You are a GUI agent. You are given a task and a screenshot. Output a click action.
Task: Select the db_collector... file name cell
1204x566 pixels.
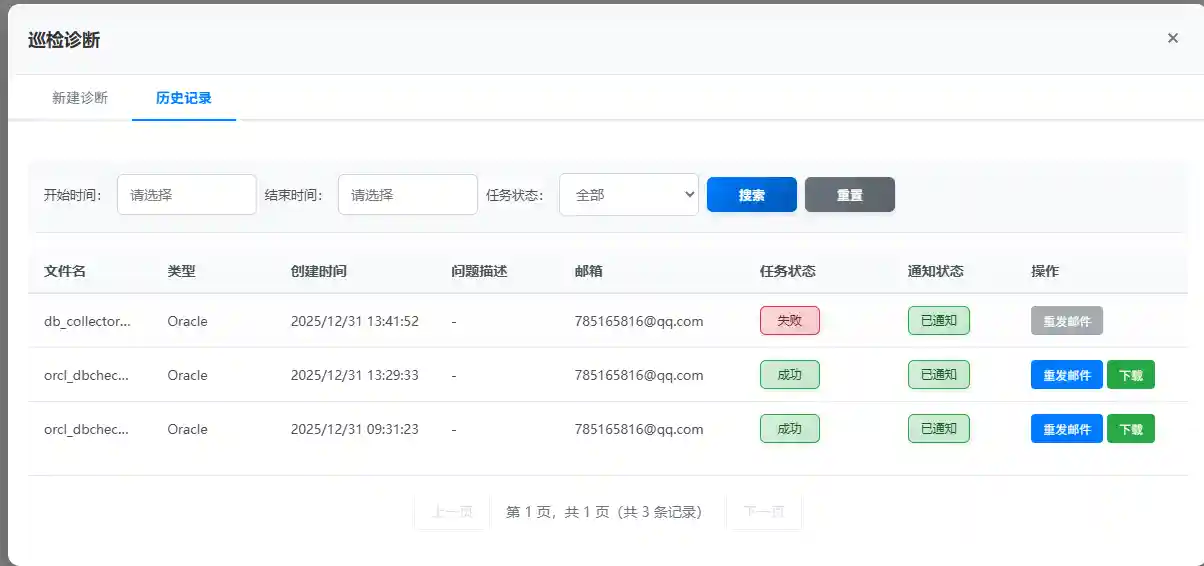88,321
